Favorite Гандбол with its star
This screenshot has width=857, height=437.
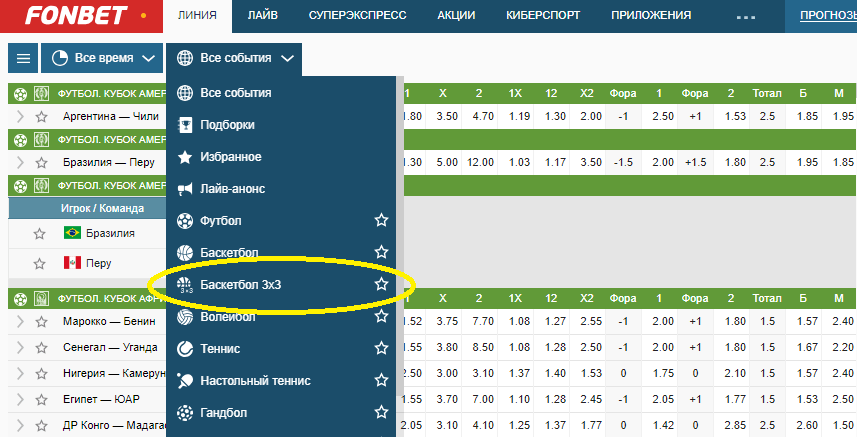tap(381, 412)
